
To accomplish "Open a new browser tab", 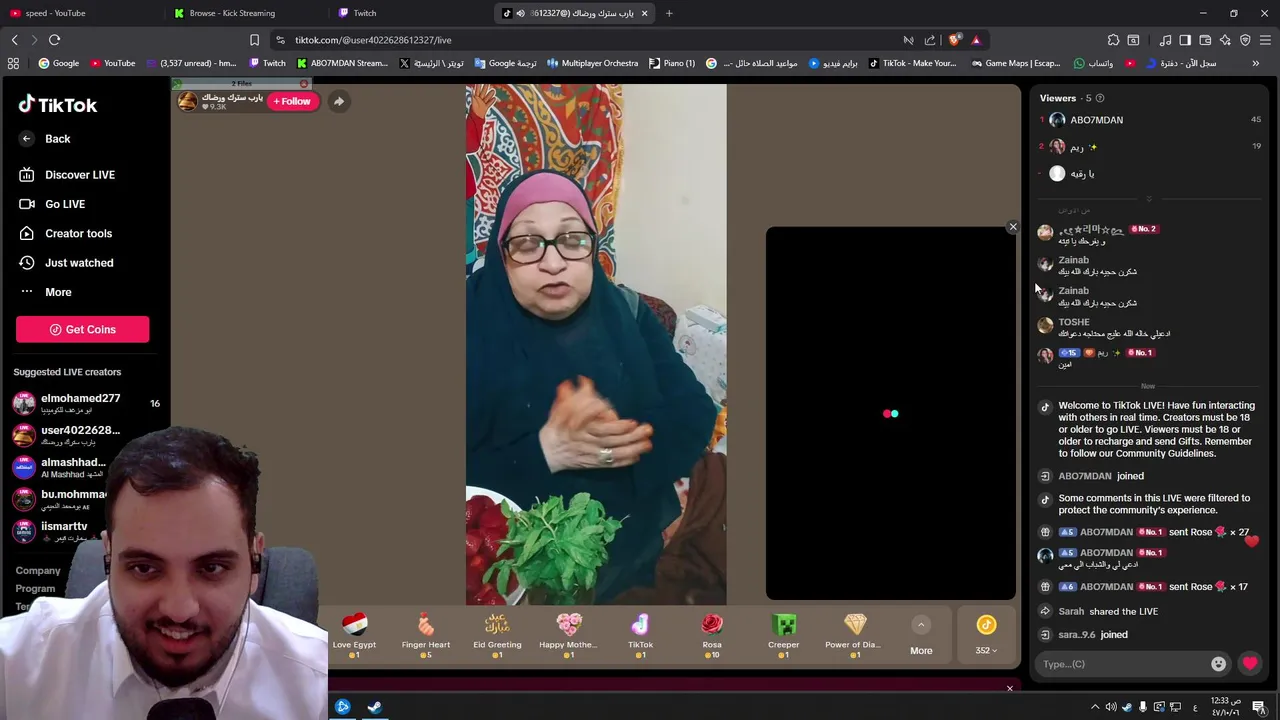I will pos(669,13).
